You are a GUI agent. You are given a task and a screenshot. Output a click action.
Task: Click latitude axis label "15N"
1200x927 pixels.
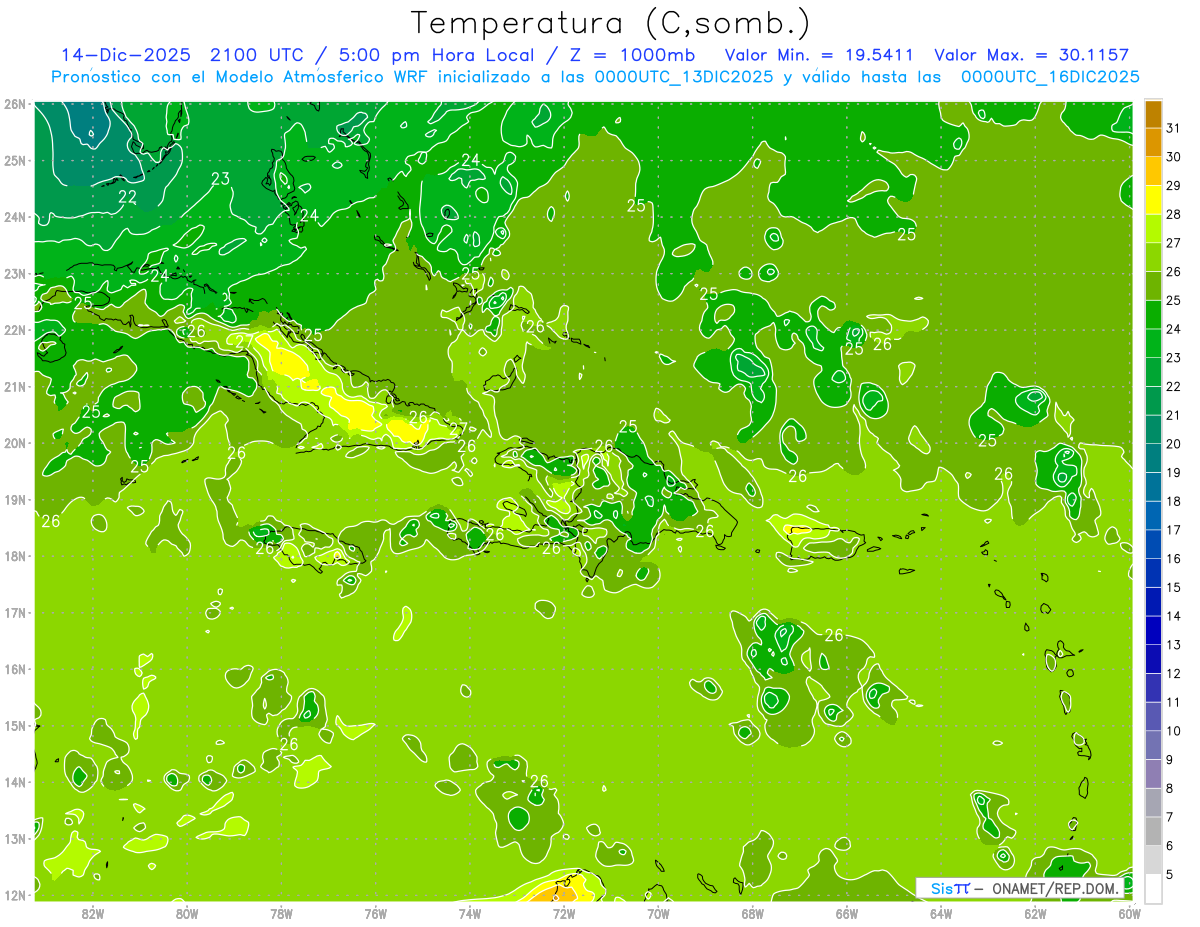pyautogui.click(x=14, y=726)
